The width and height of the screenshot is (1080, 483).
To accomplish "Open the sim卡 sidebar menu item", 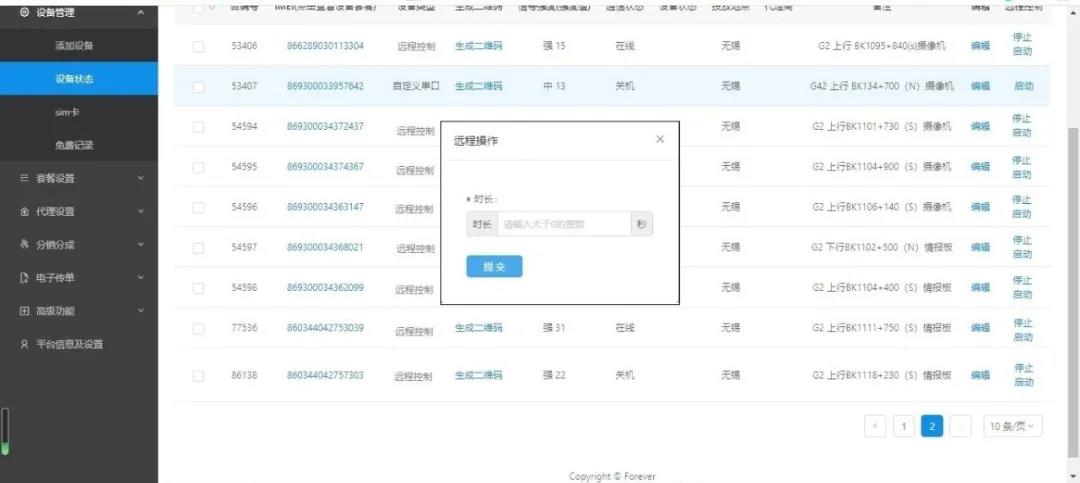I will coord(68,112).
